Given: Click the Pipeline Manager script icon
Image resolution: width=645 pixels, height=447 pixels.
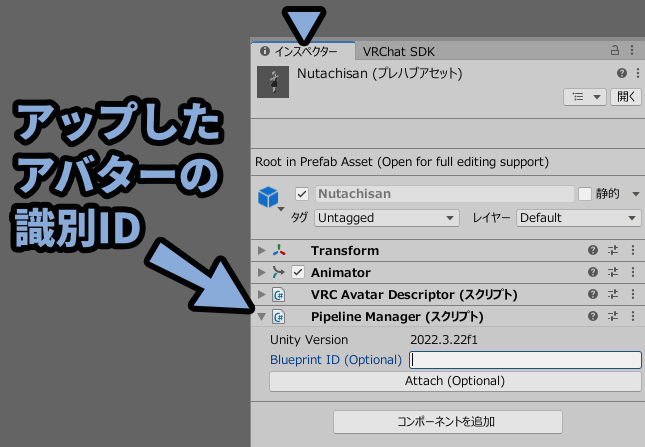Looking at the screenshot, I should pyautogui.click(x=278, y=317).
